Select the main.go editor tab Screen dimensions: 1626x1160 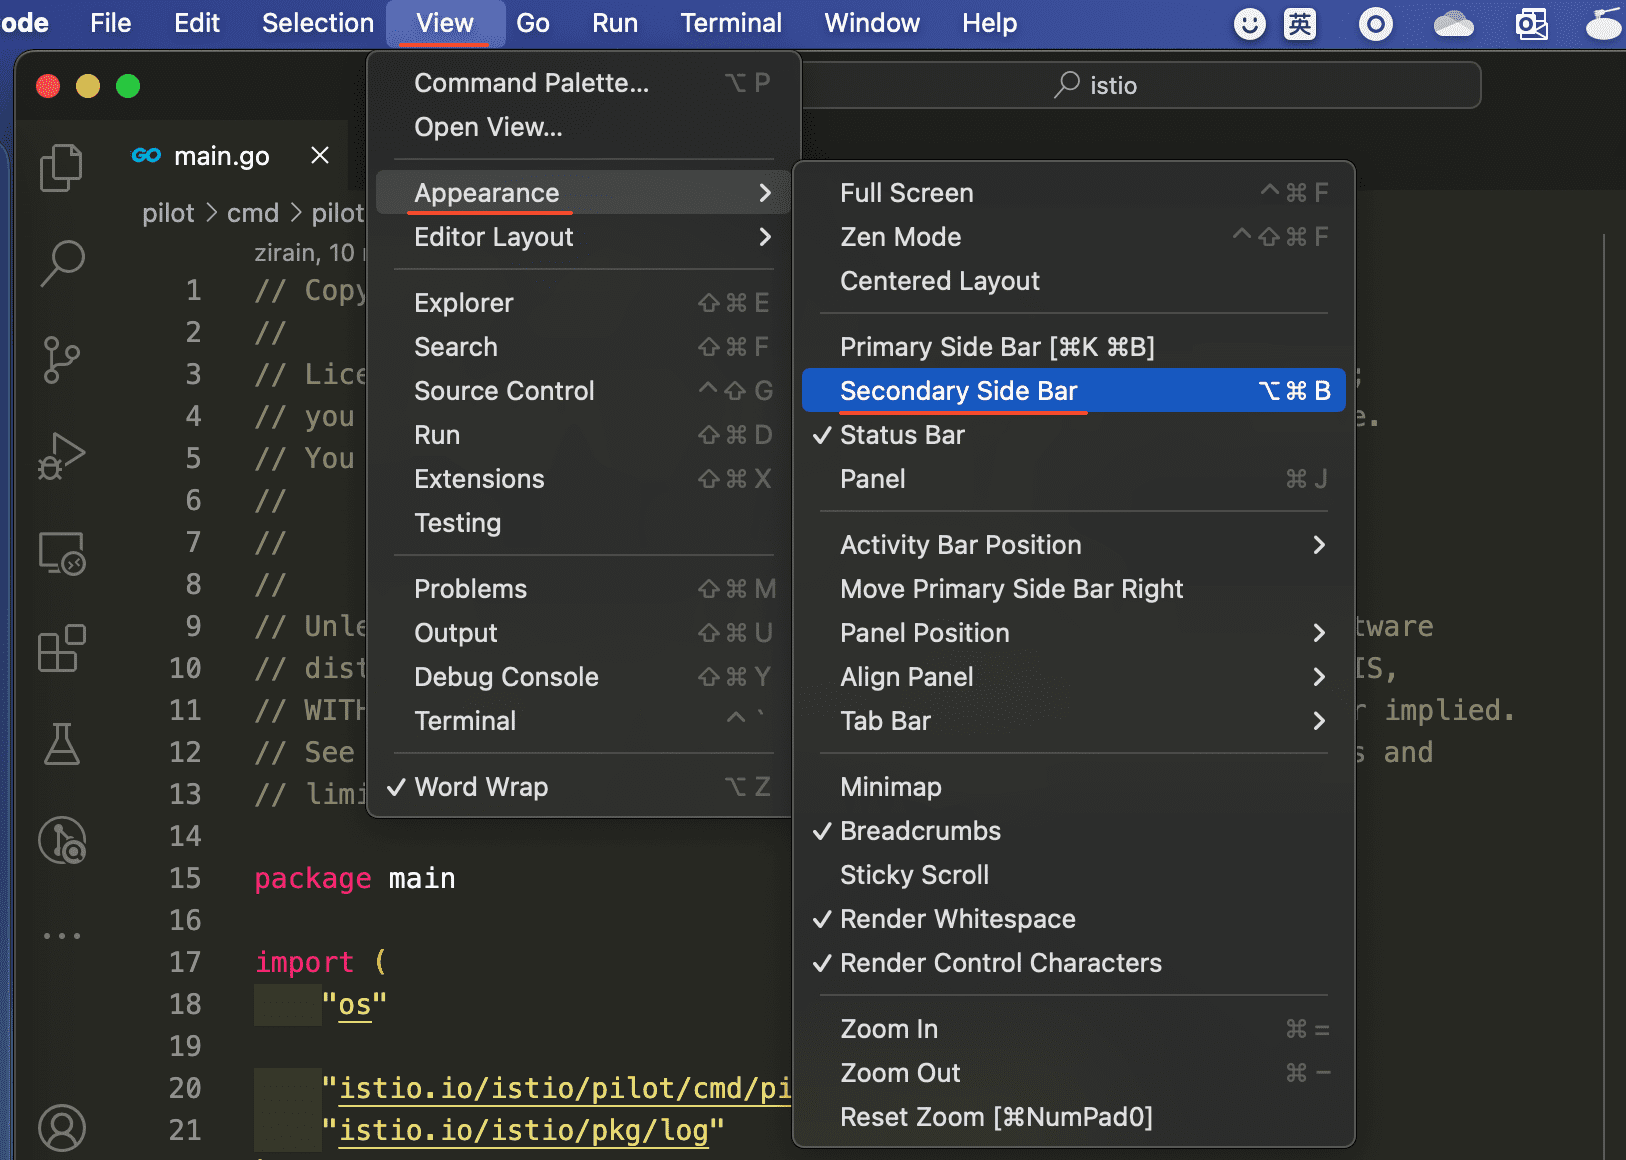click(221, 156)
